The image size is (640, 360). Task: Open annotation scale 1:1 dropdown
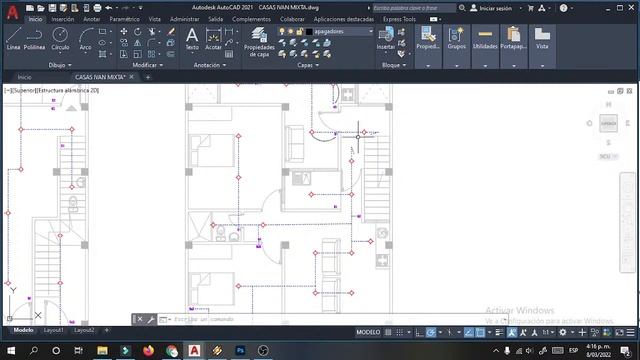[548, 333]
